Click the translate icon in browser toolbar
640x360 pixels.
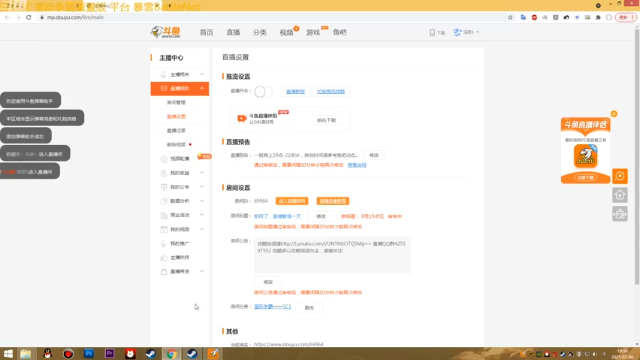coord(523,17)
